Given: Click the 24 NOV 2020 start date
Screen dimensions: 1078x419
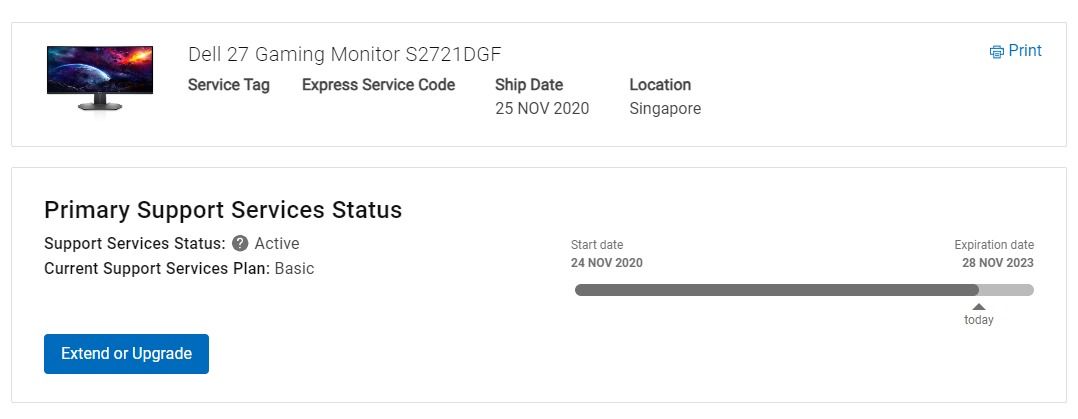Looking at the screenshot, I should point(607,263).
